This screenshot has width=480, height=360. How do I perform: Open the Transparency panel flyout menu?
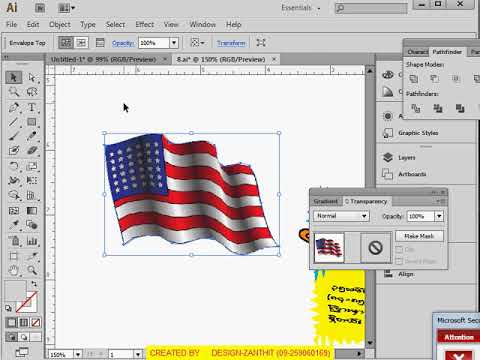[441, 201]
